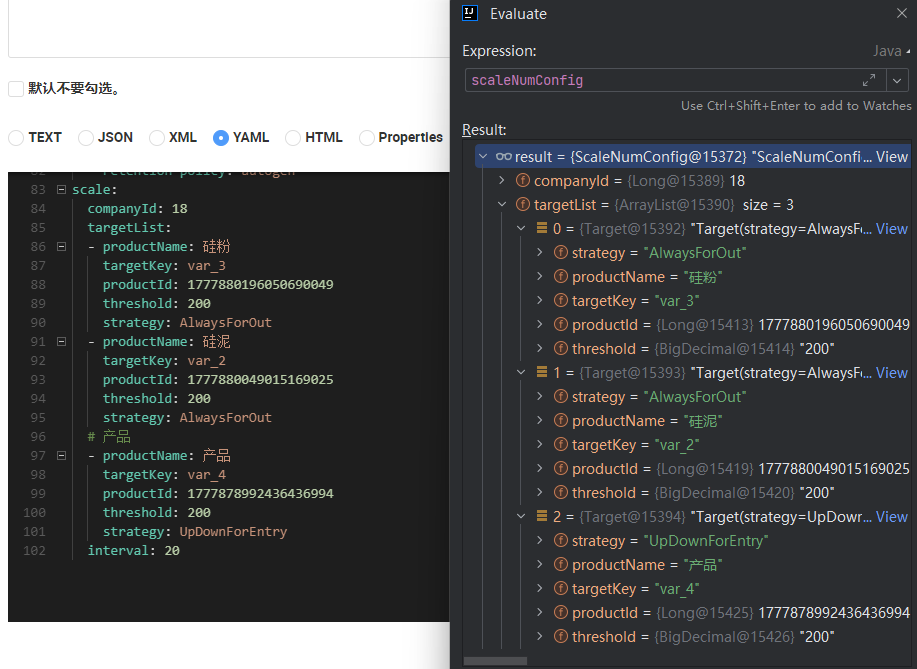Screen dimensions: 917x669
Task: Open the Java language selector
Action: point(891,51)
